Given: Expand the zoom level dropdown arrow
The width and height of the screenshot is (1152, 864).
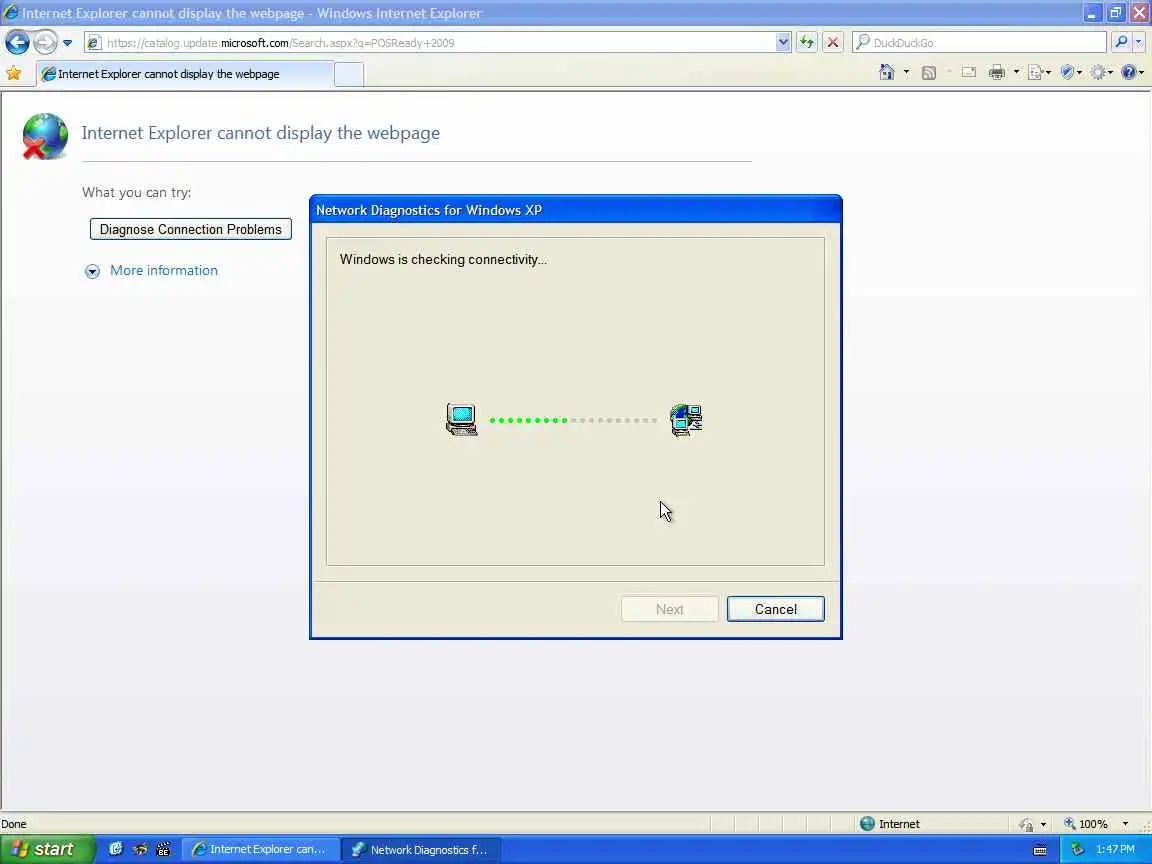Looking at the screenshot, I should point(1125,824).
